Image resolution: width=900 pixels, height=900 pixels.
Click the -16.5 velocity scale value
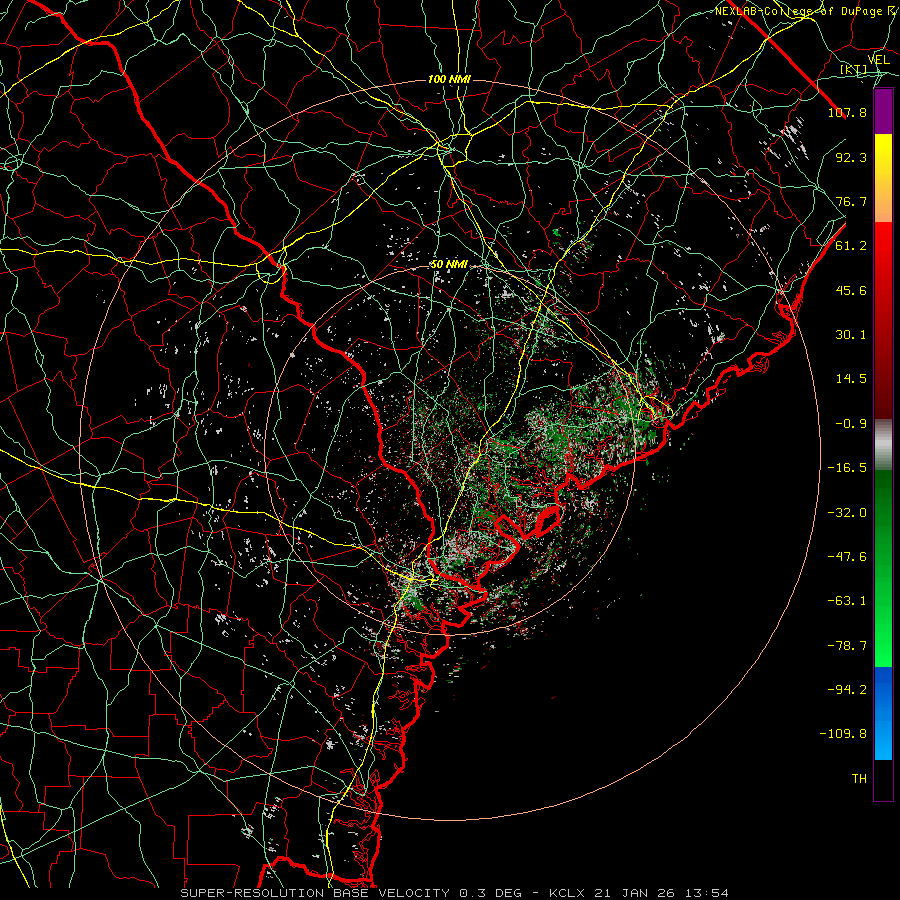(x=847, y=468)
